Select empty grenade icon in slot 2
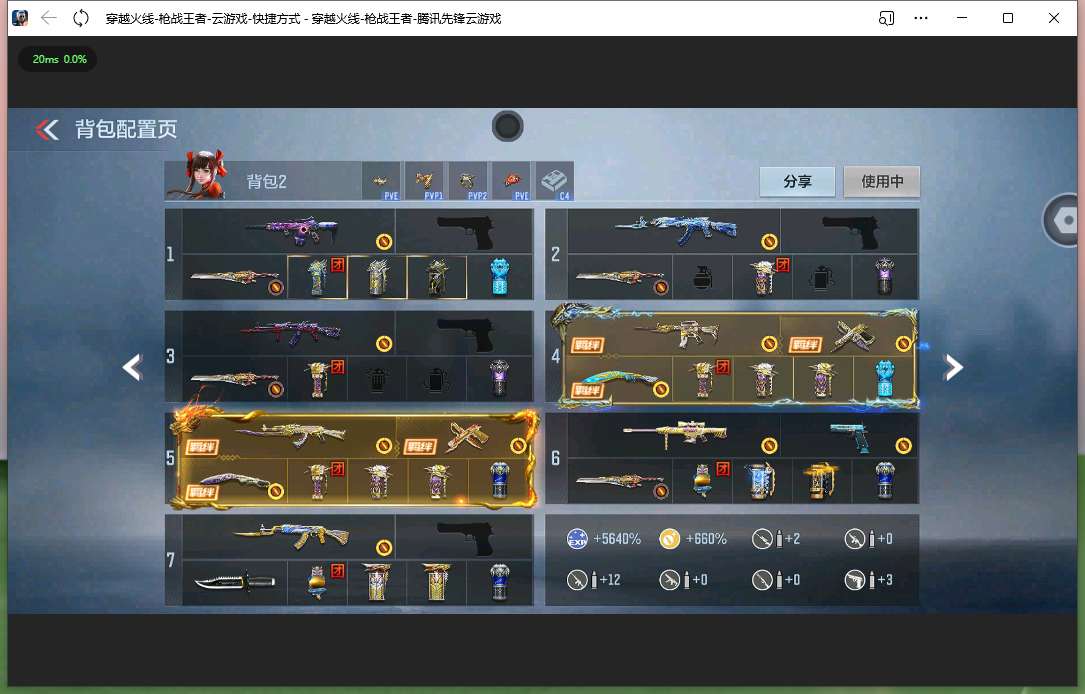Image resolution: width=1085 pixels, height=694 pixels. point(702,277)
